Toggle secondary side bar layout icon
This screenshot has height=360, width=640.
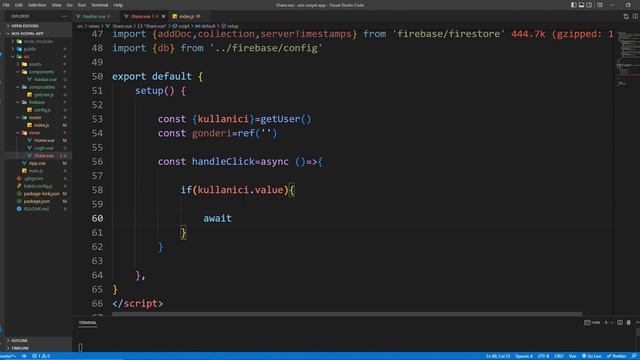click(x=589, y=5)
